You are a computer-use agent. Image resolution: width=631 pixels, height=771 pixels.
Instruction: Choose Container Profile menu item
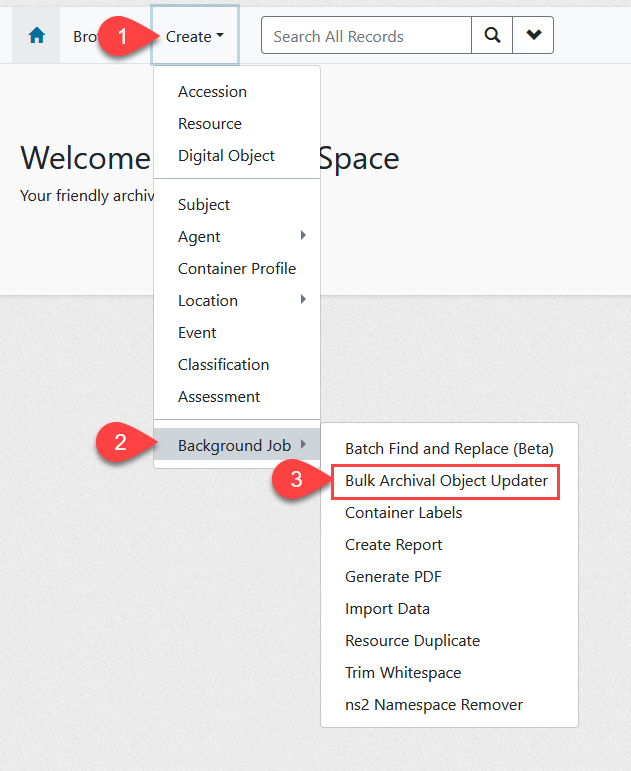237,269
